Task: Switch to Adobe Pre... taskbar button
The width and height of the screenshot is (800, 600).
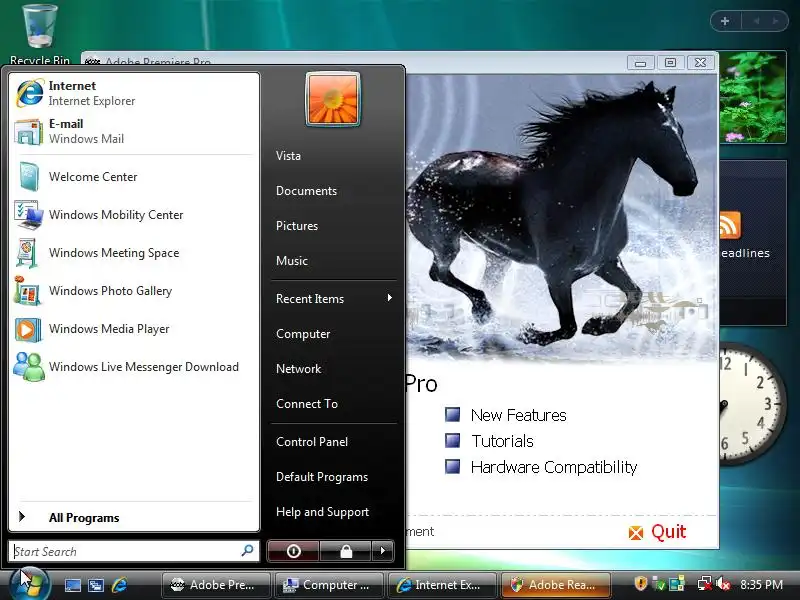Action: pyautogui.click(x=216, y=585)
